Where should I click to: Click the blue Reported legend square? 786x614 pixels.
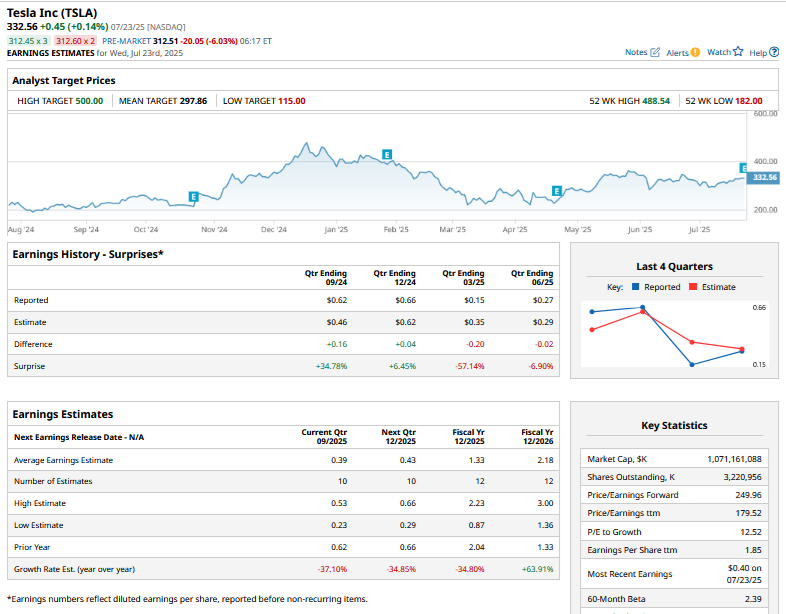point(636,287)
